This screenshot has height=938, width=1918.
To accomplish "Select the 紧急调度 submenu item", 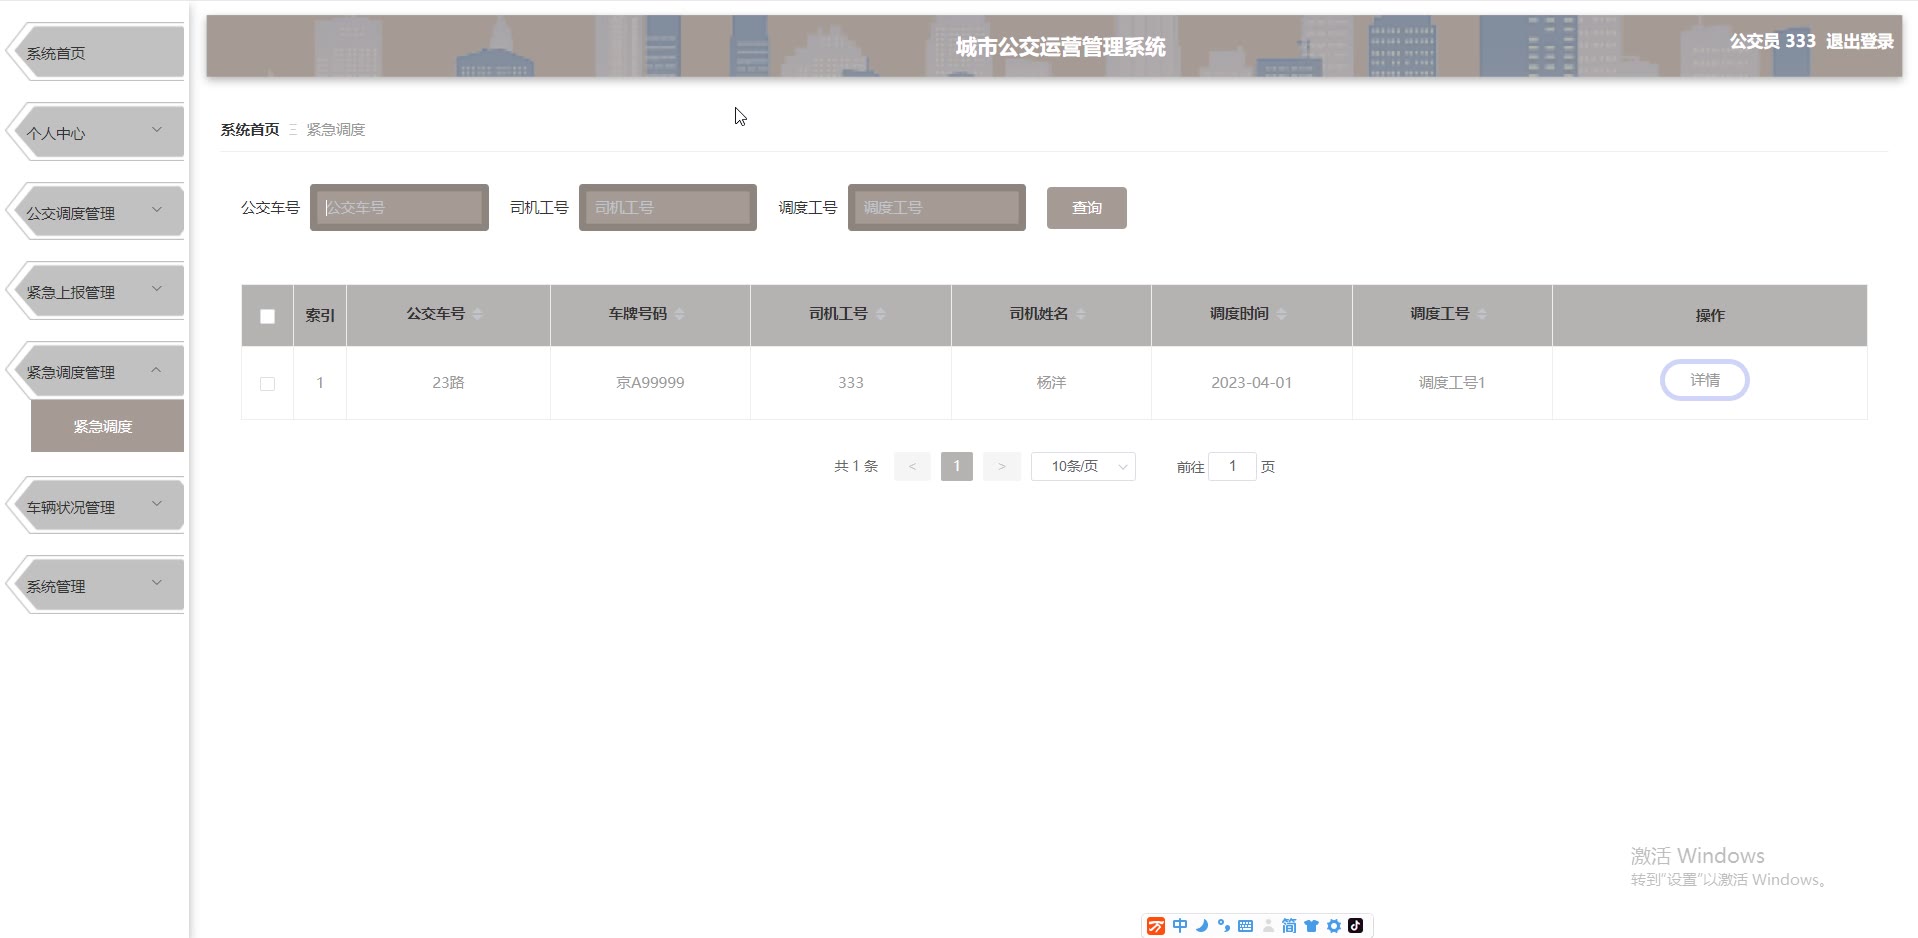I will [x=107, y=426].
